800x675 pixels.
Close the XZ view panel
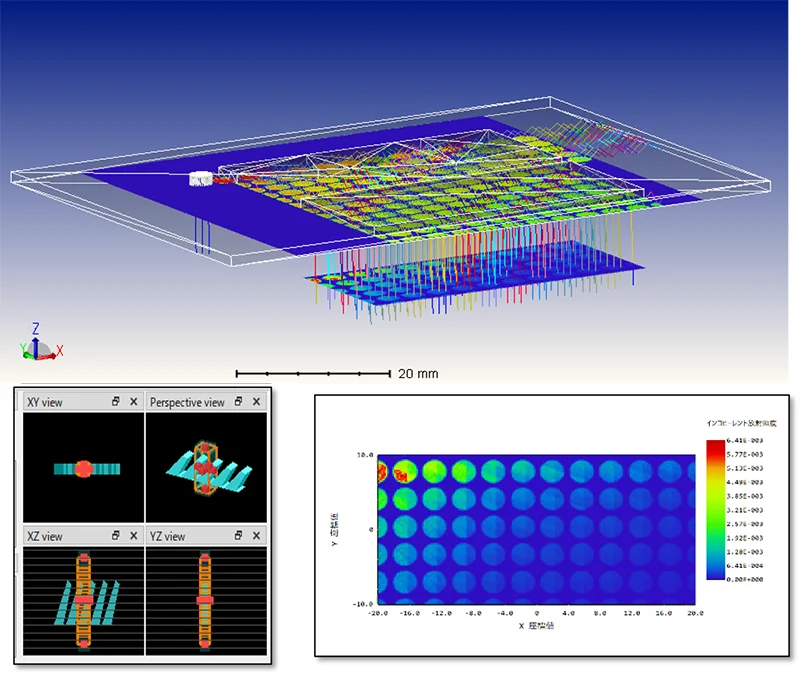point(134,536)
